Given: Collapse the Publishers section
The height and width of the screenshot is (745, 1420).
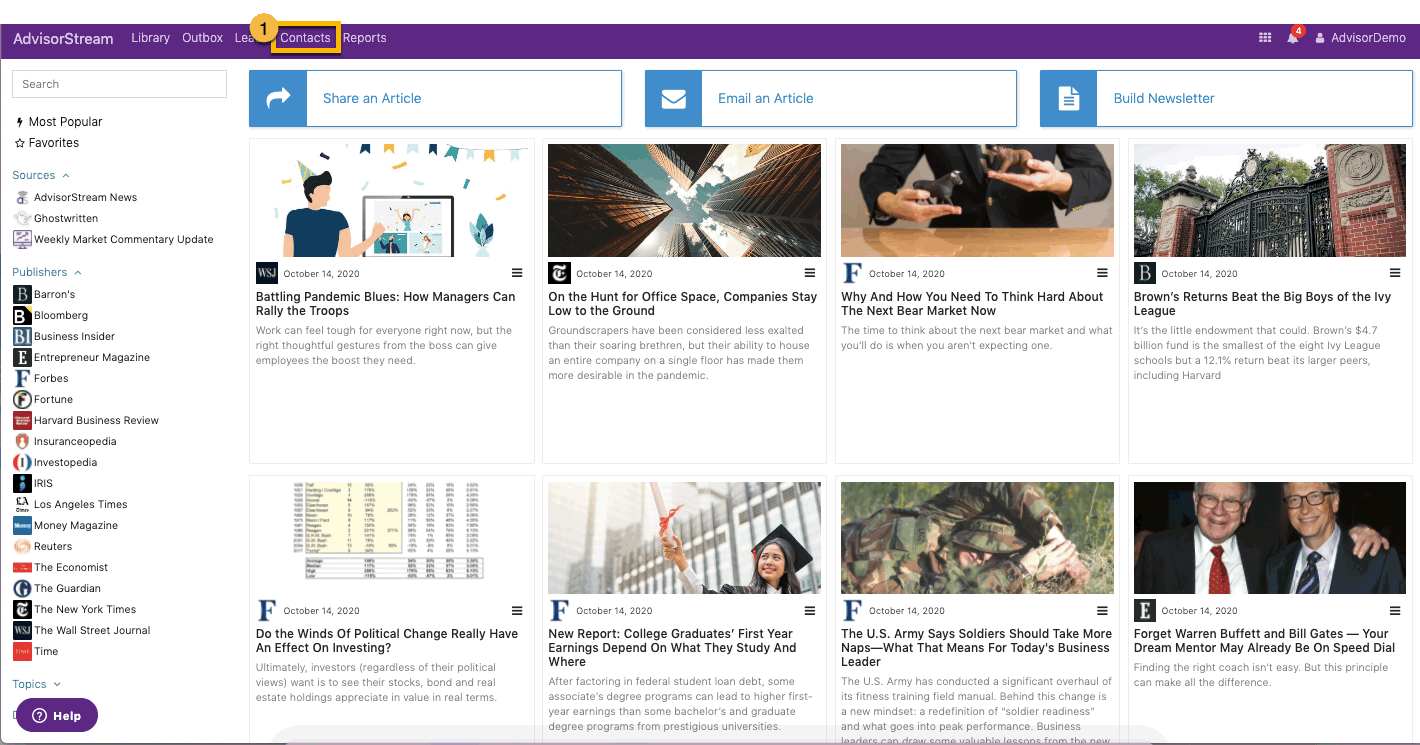Looking at the screenshot, I should click(x=47, y=272).
